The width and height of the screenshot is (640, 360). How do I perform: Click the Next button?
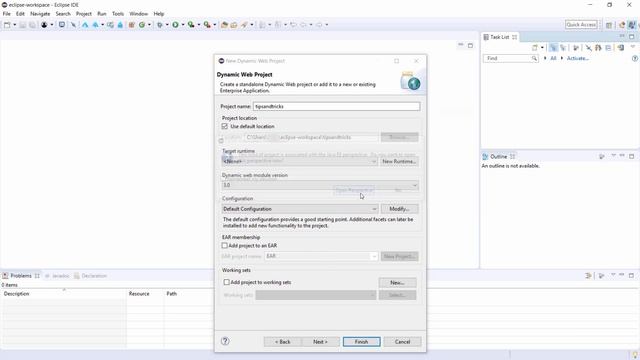(320, 342)
